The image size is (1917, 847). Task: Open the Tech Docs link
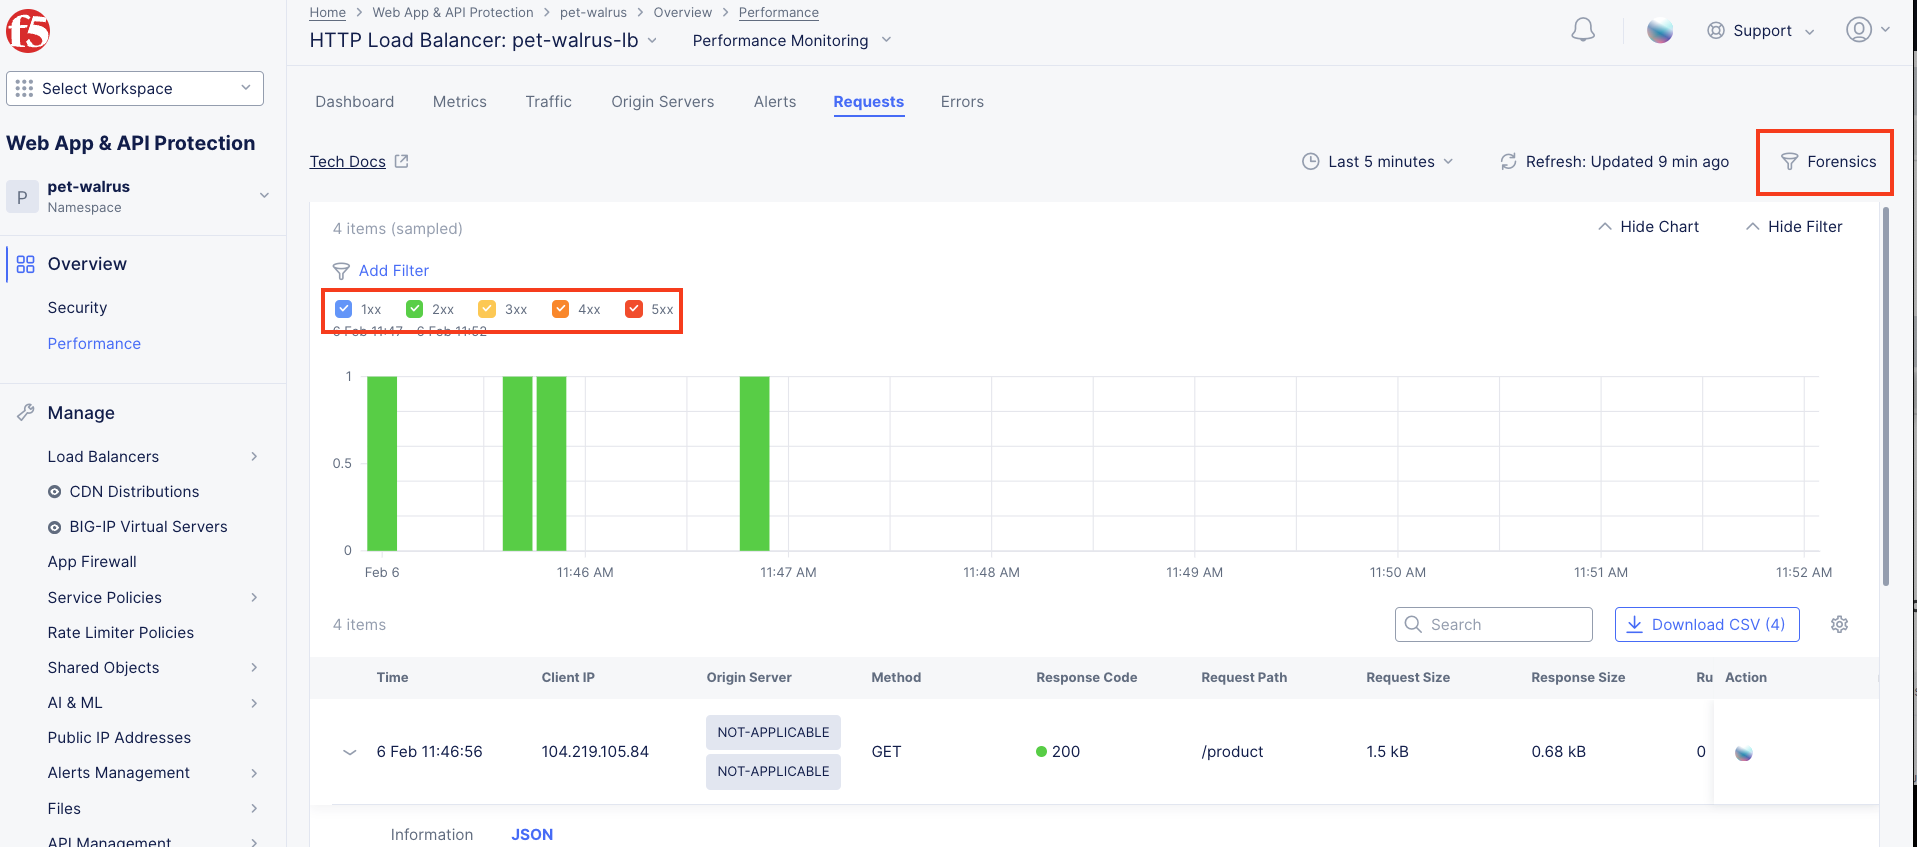click(348, 162)
